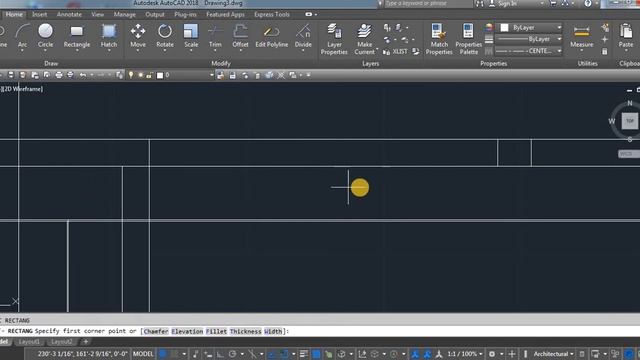640x360 pixels.
Task: Switch to the Annotate tab
Action: 69,14
